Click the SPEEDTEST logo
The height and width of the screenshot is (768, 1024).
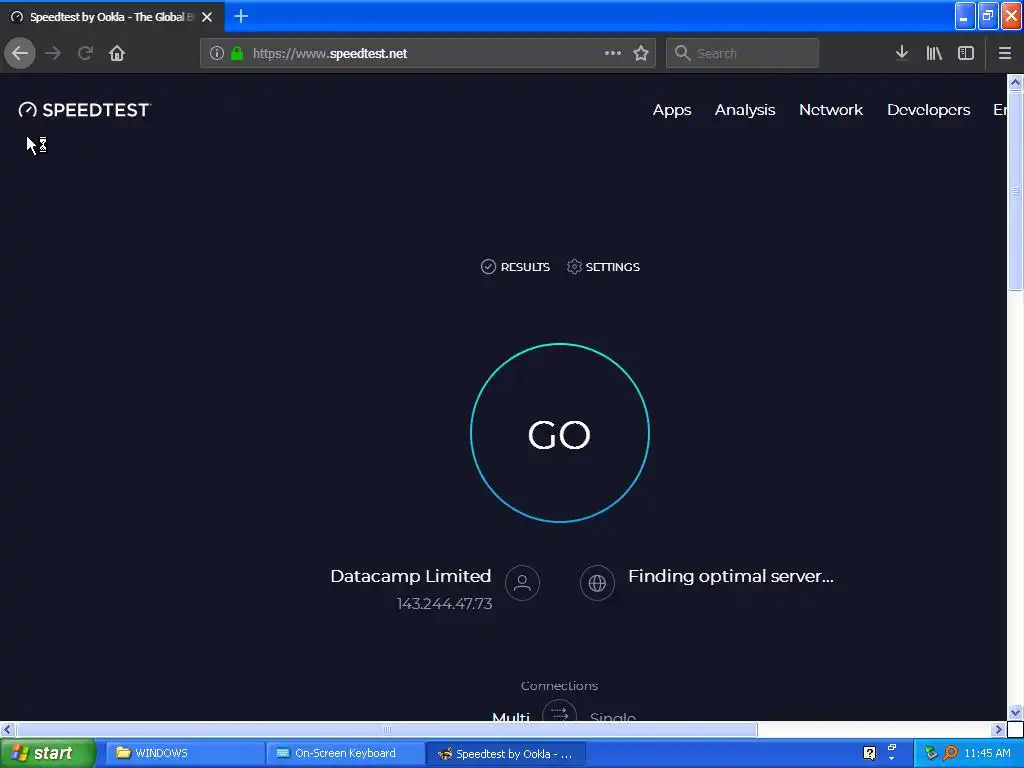85,110
